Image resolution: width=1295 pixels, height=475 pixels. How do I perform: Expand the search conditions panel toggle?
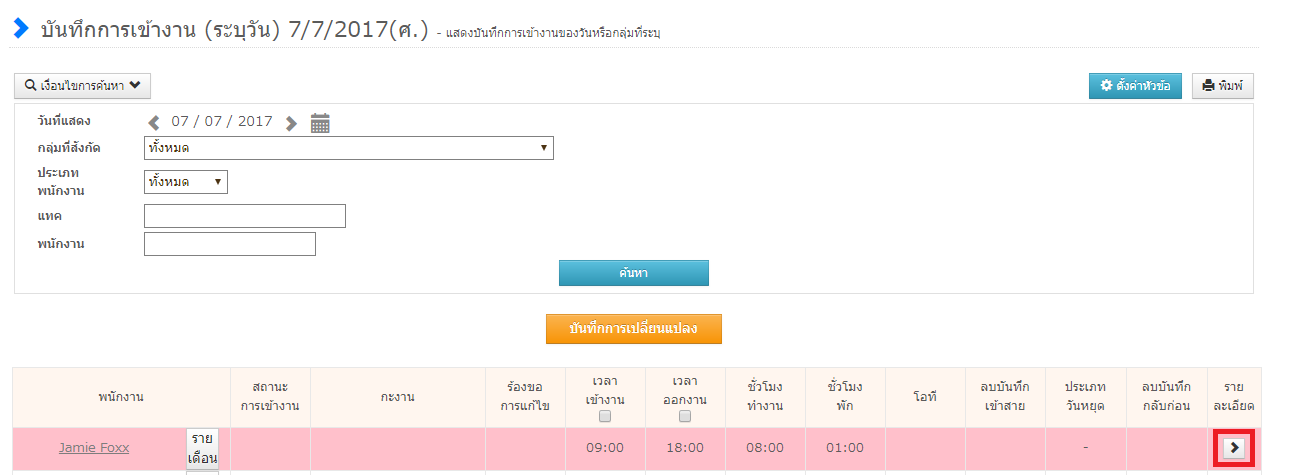click(82, 86)
